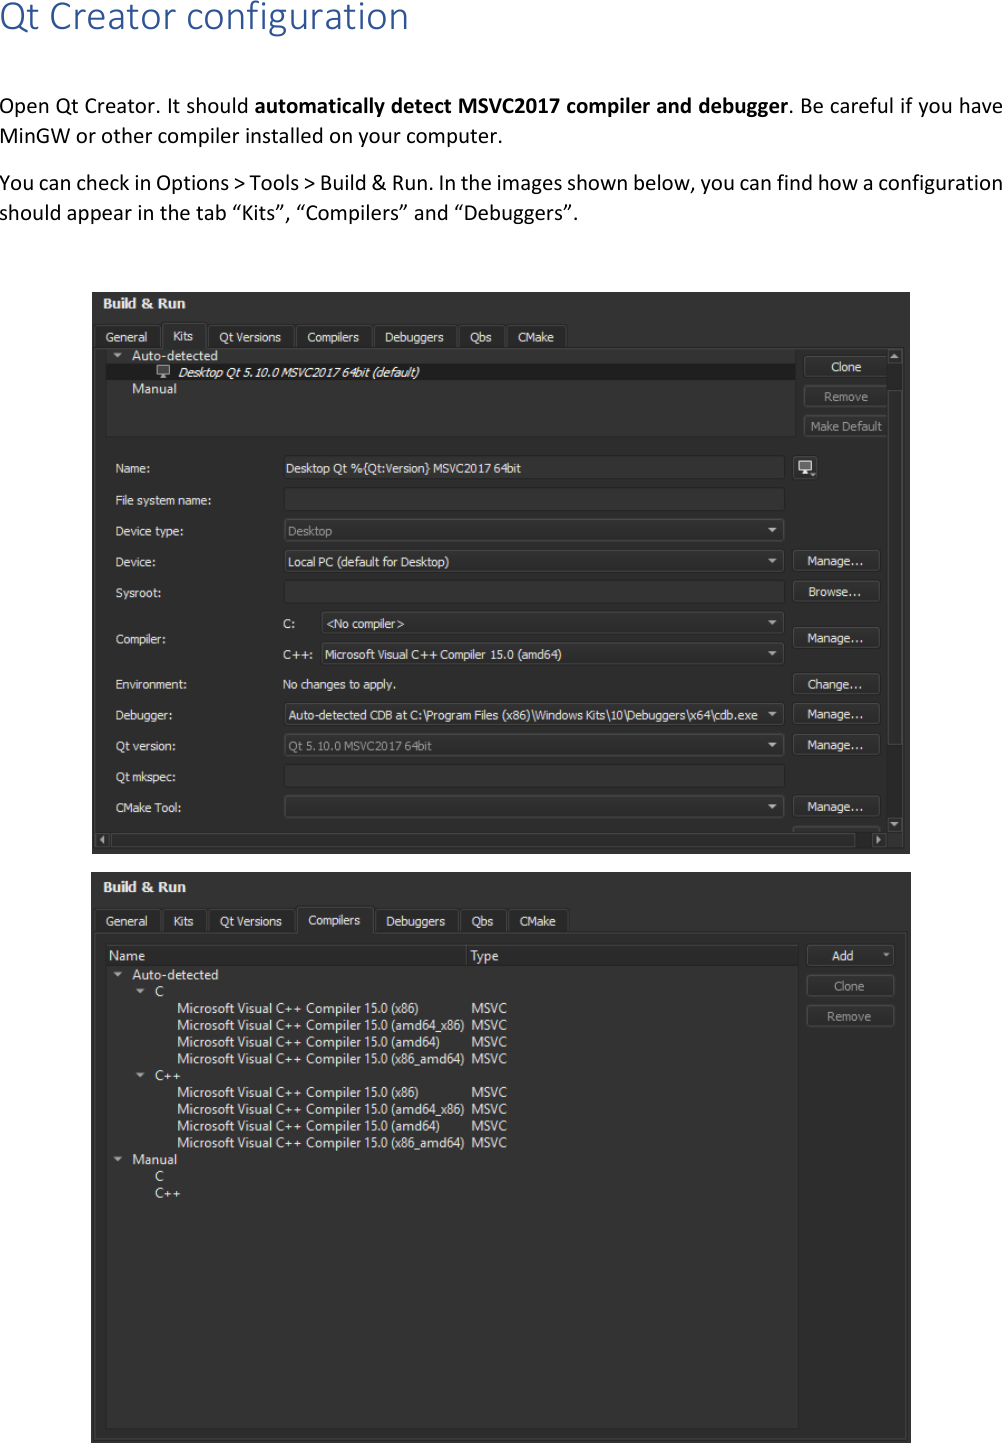This screenshot has height=1443, width=1002.
Task: Collapse C++ group under Auto-detected
Action: [140, 1075]
